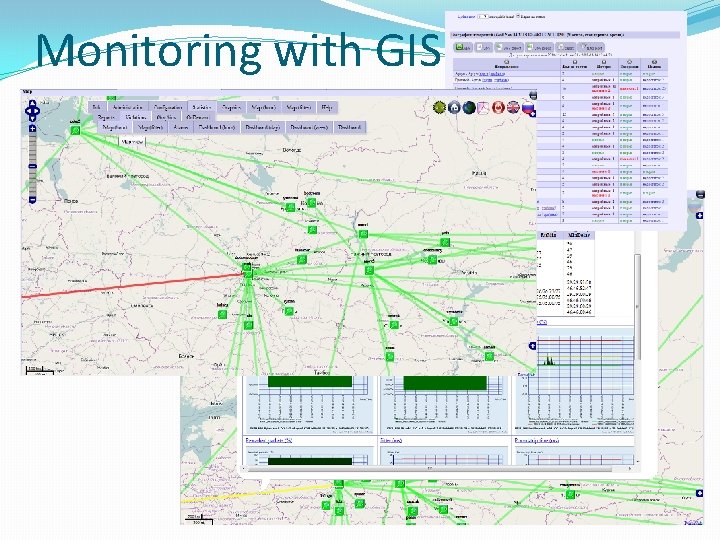Open dropdown at top of table window

[x=482, y=17]
